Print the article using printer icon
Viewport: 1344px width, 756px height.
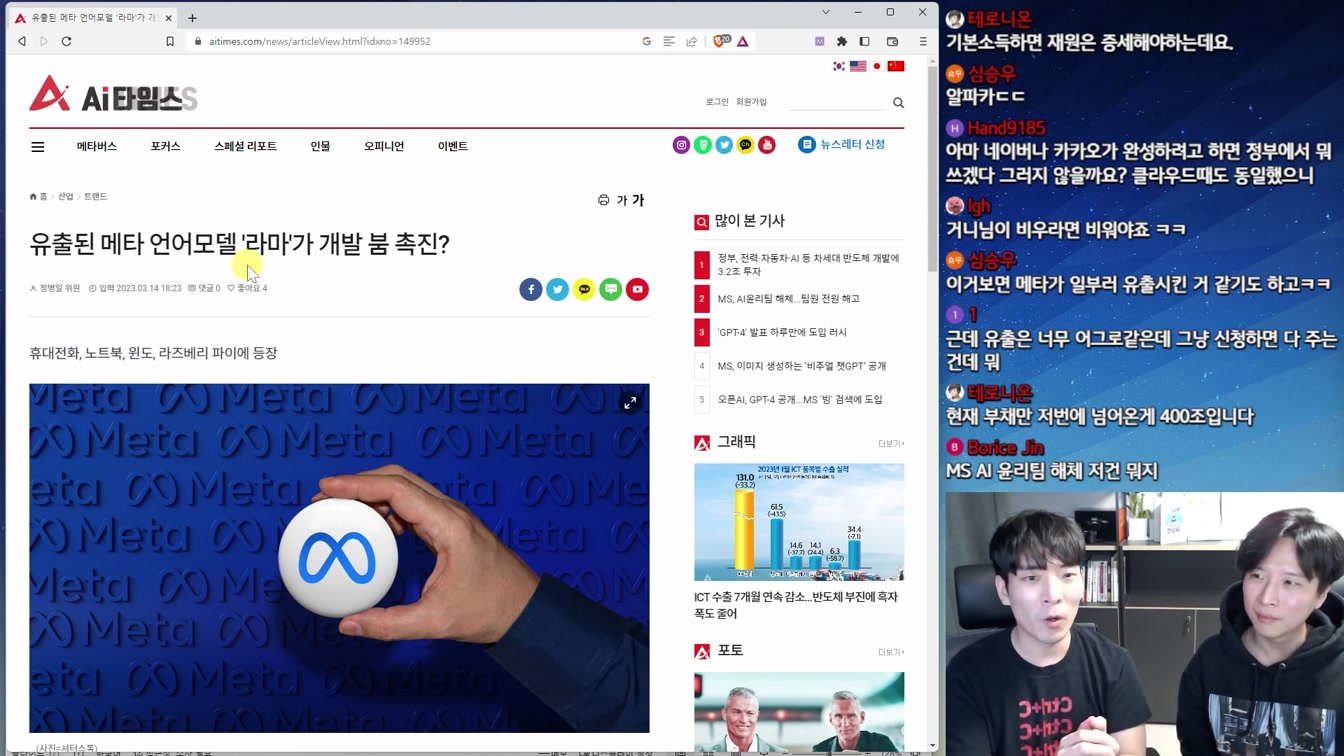[x=603, y=200]
